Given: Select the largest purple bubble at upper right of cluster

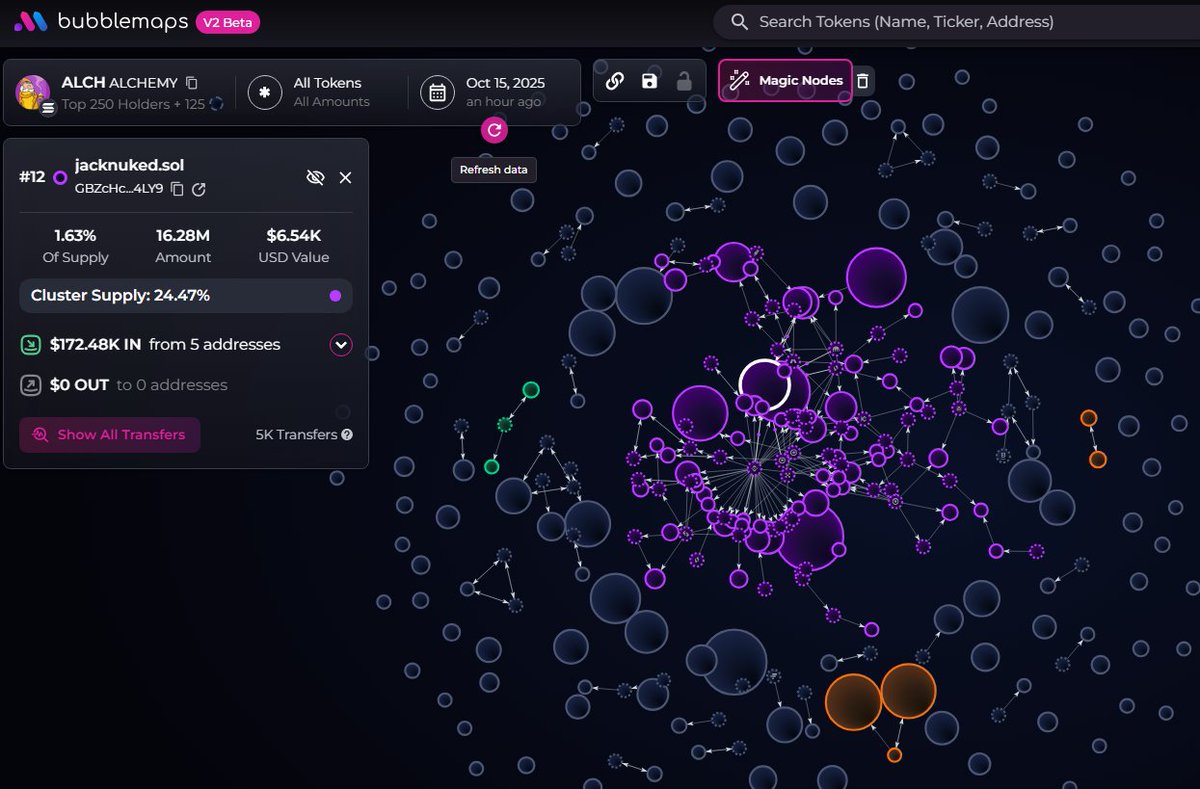Looking at the screenshot, I should tap(876, 277).
